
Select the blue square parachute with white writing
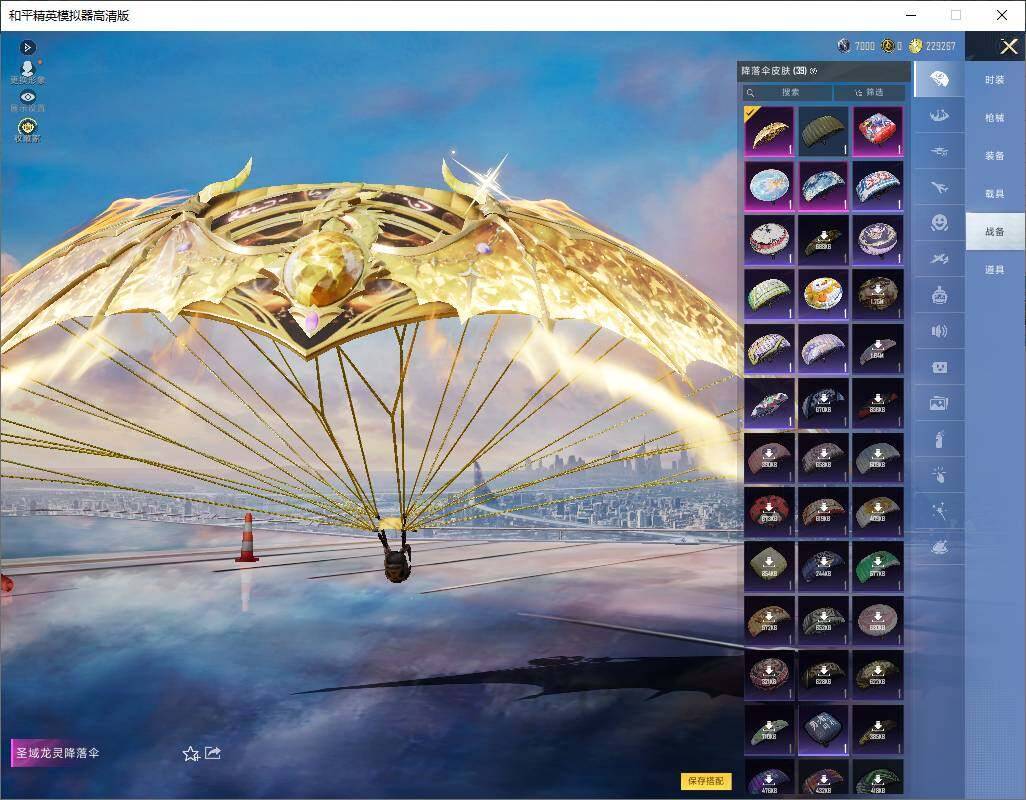[823, 729]
